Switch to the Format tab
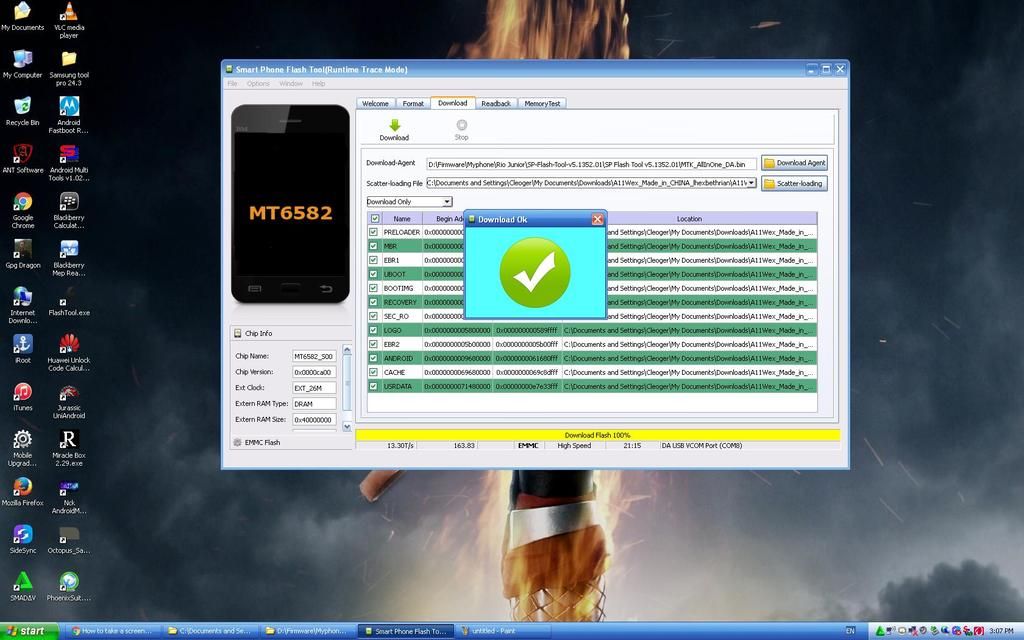The image size is (1024, 640). coord(412,103)
